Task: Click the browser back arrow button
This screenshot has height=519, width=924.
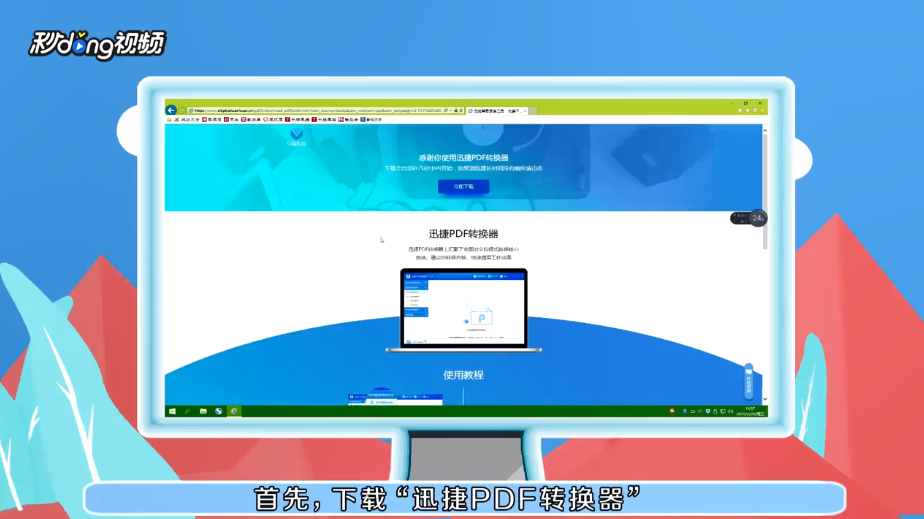Action: (x=171, y=110)
